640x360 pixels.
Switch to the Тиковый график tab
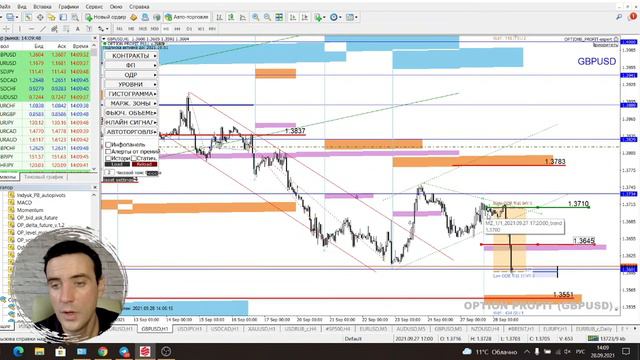click(x=44, y=177)
